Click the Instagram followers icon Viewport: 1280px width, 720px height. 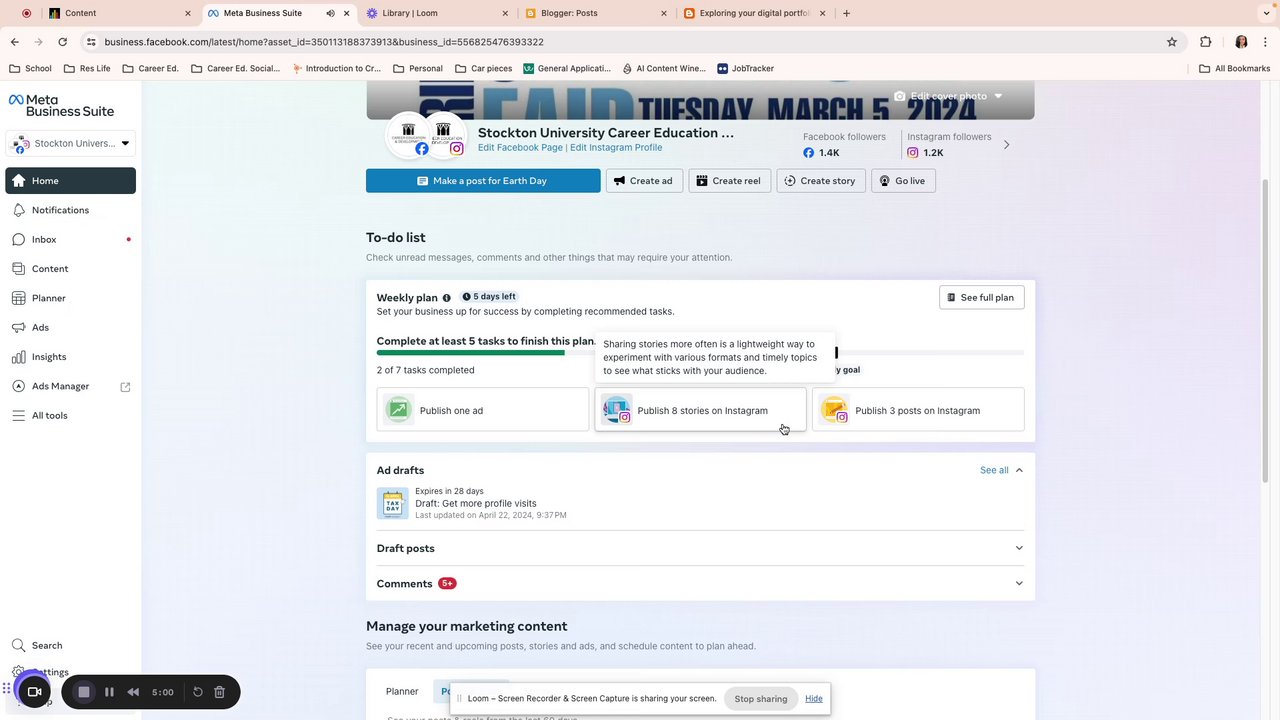pyautogui.click(x=913, y=153)
